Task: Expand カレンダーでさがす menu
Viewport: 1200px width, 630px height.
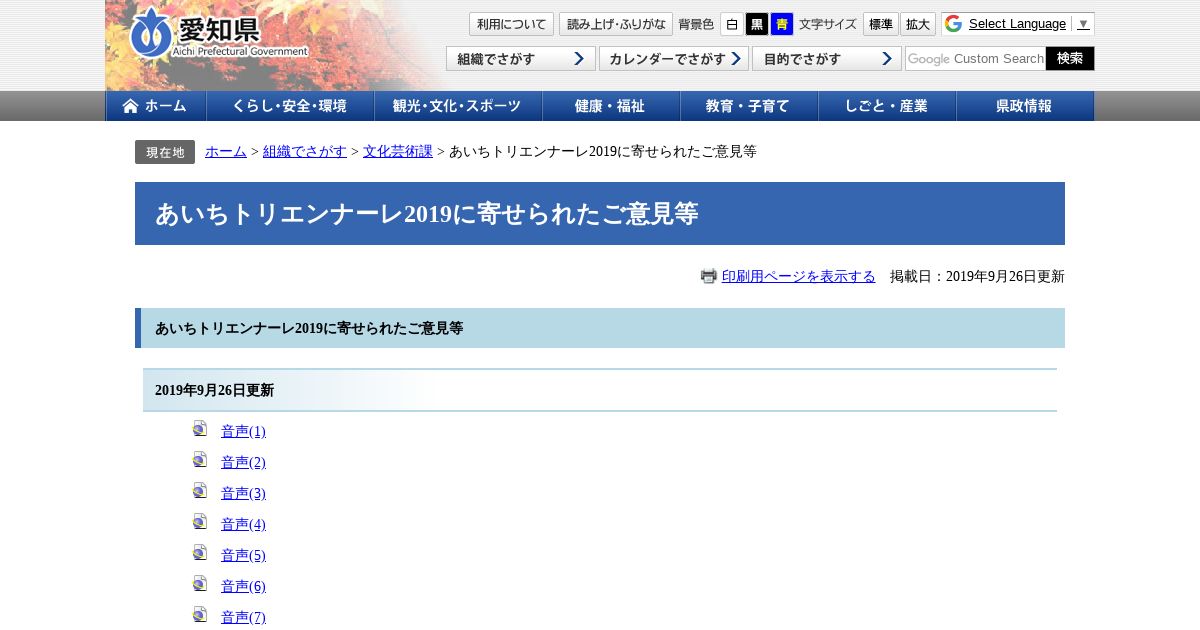Action: click(674, 59)
